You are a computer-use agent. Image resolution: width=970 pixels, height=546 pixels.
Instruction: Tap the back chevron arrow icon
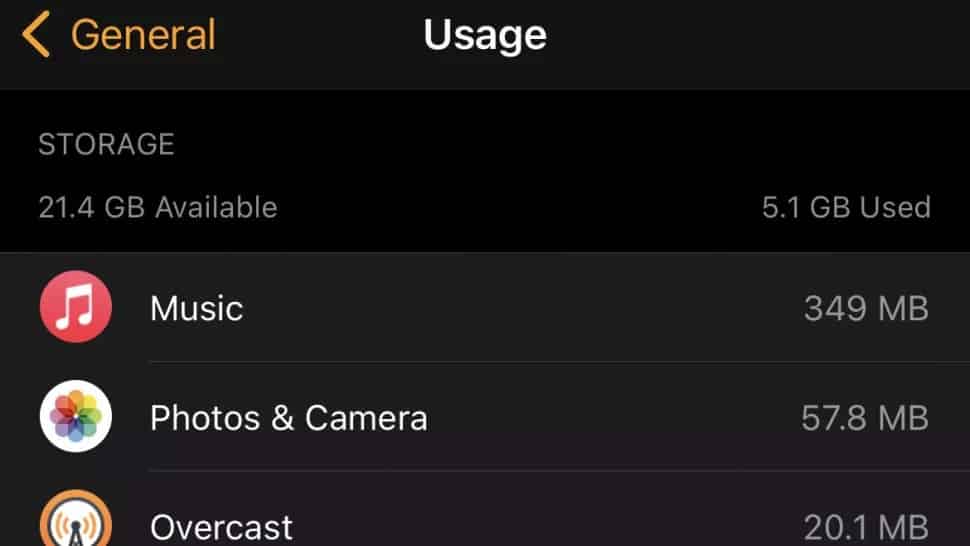[x=35, y=35]
